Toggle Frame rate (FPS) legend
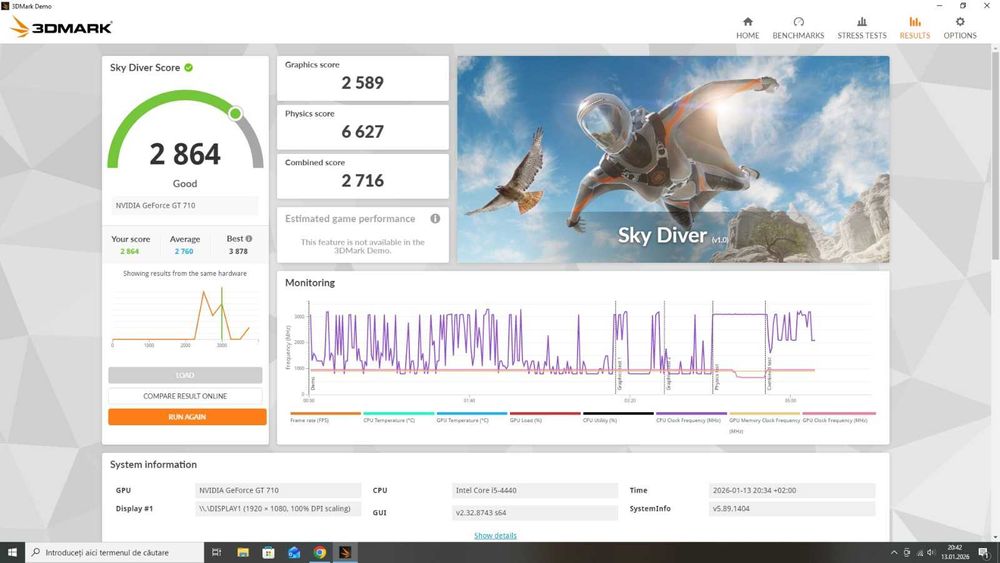Screen dimensions: 1000x563 pos(325,418)
